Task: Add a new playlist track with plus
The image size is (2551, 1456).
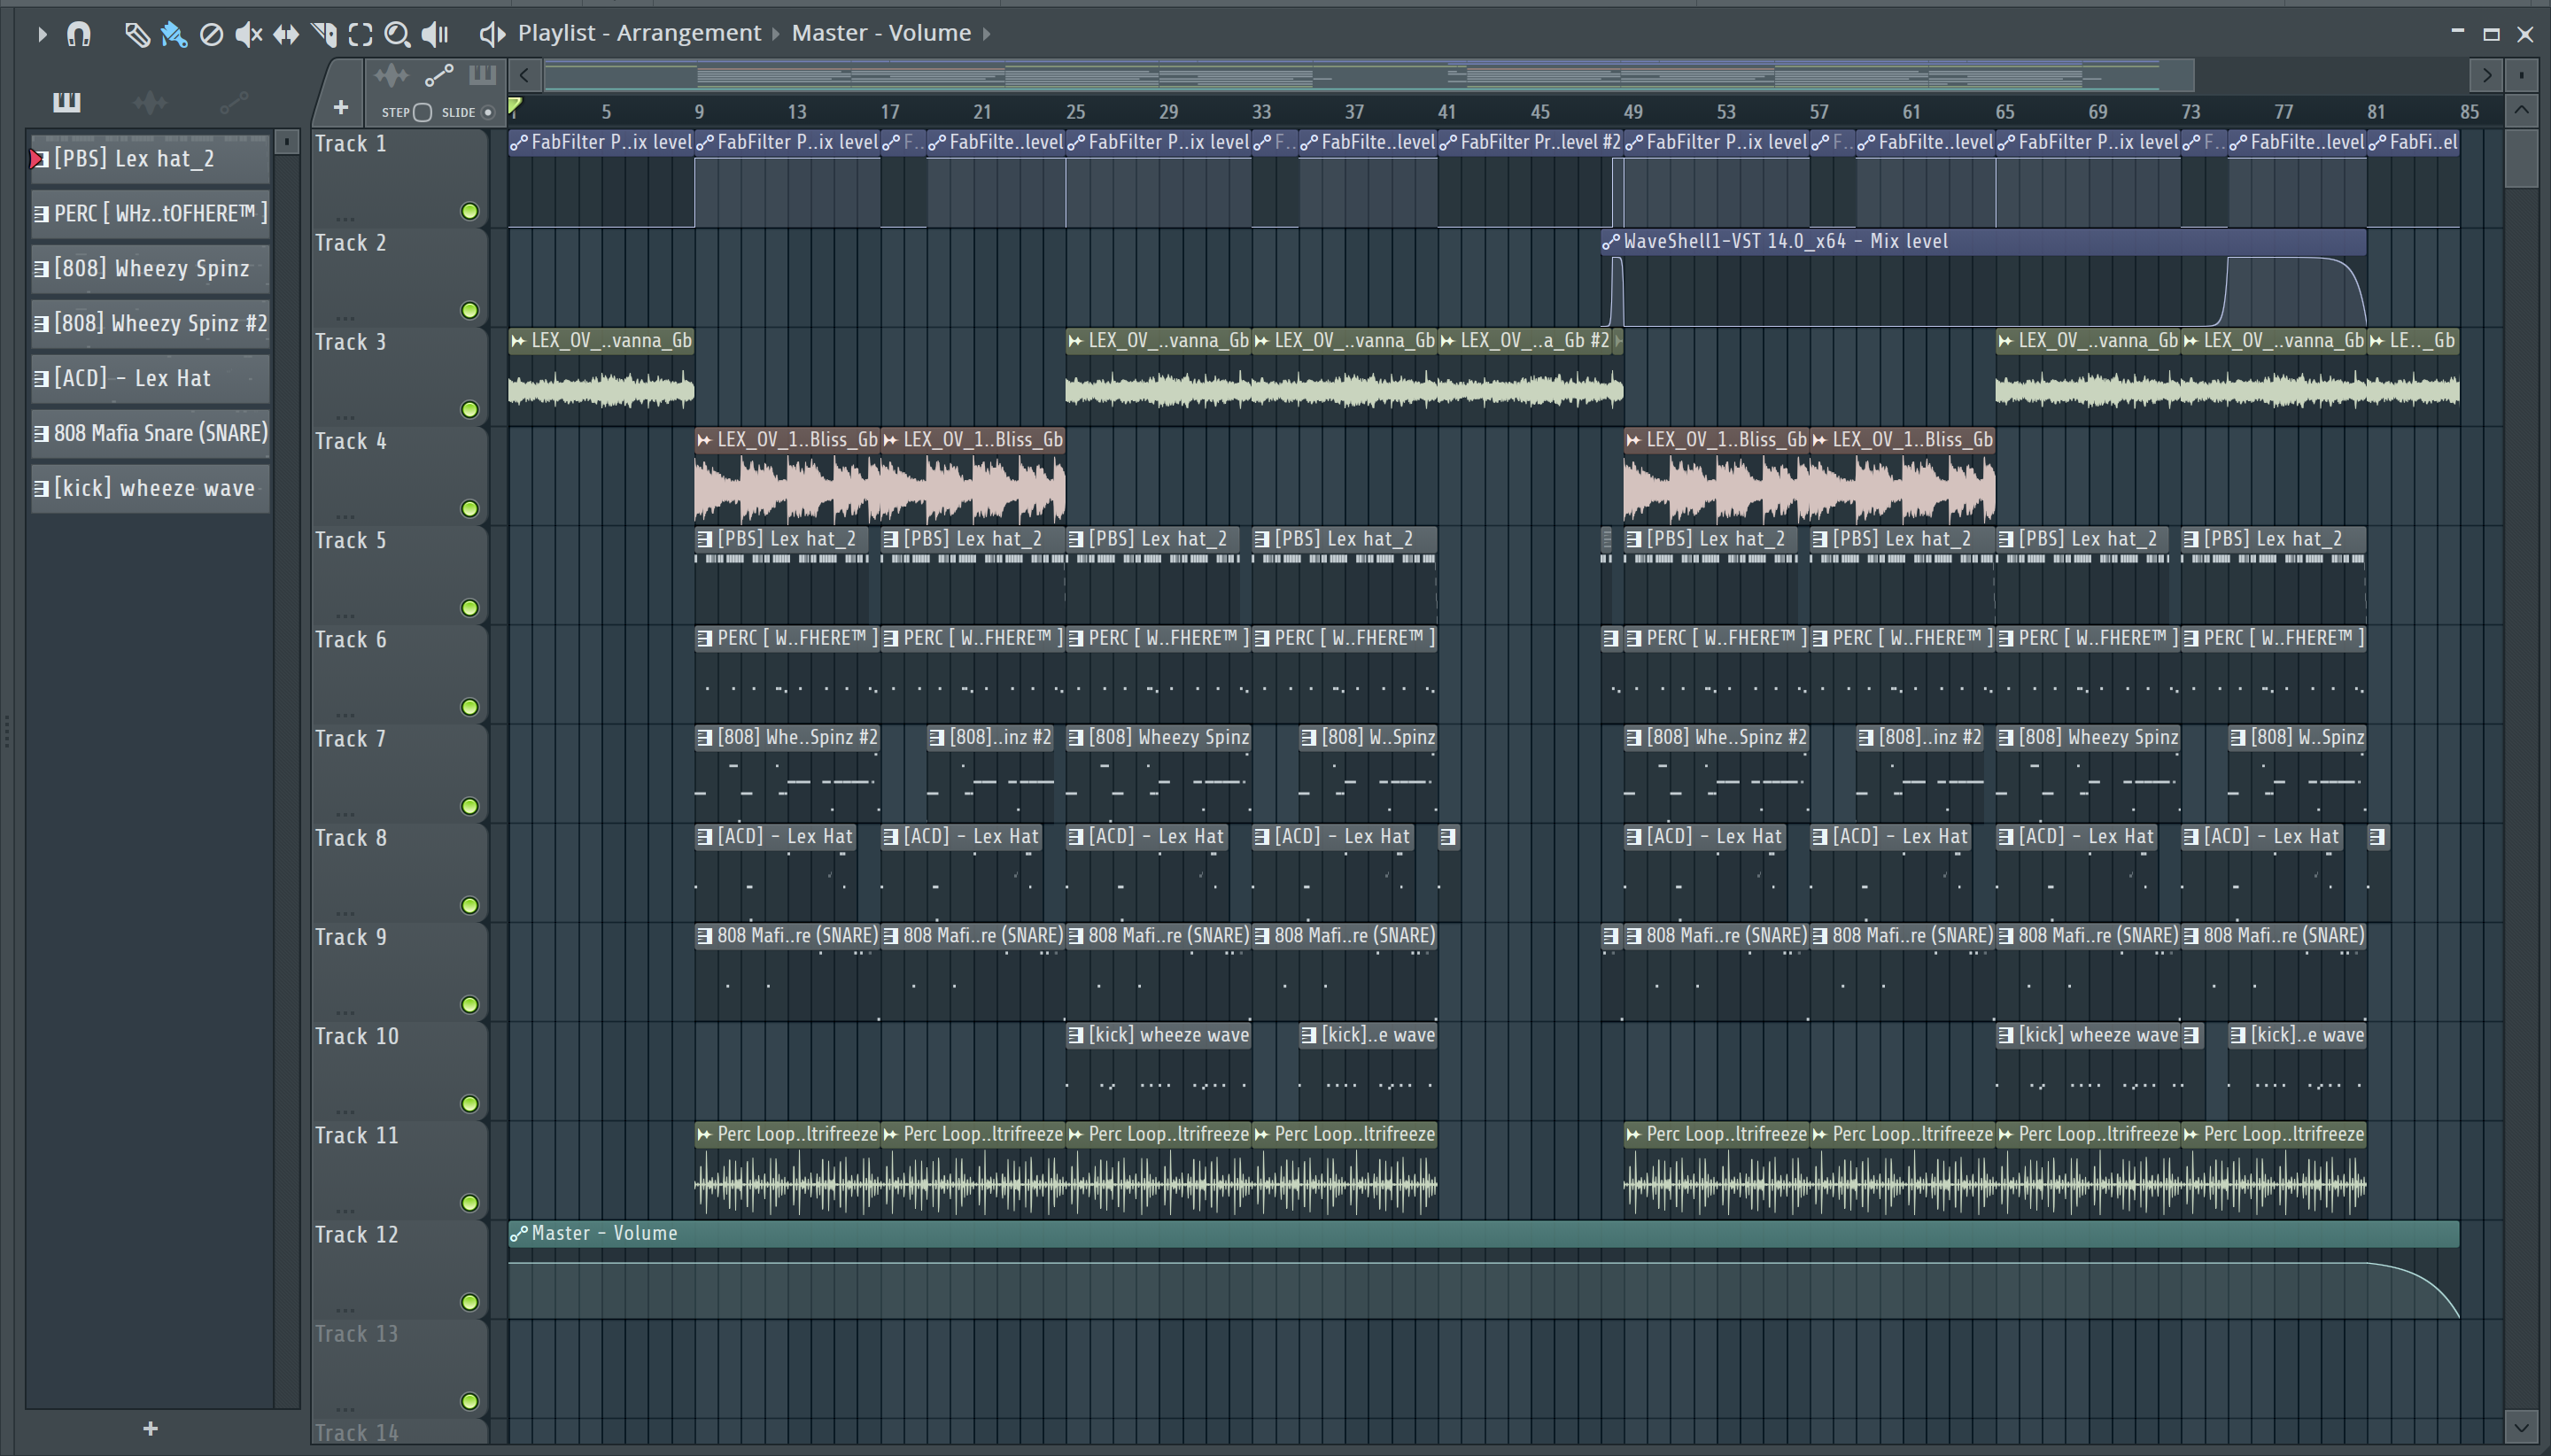Action: (x=340, y=107)
